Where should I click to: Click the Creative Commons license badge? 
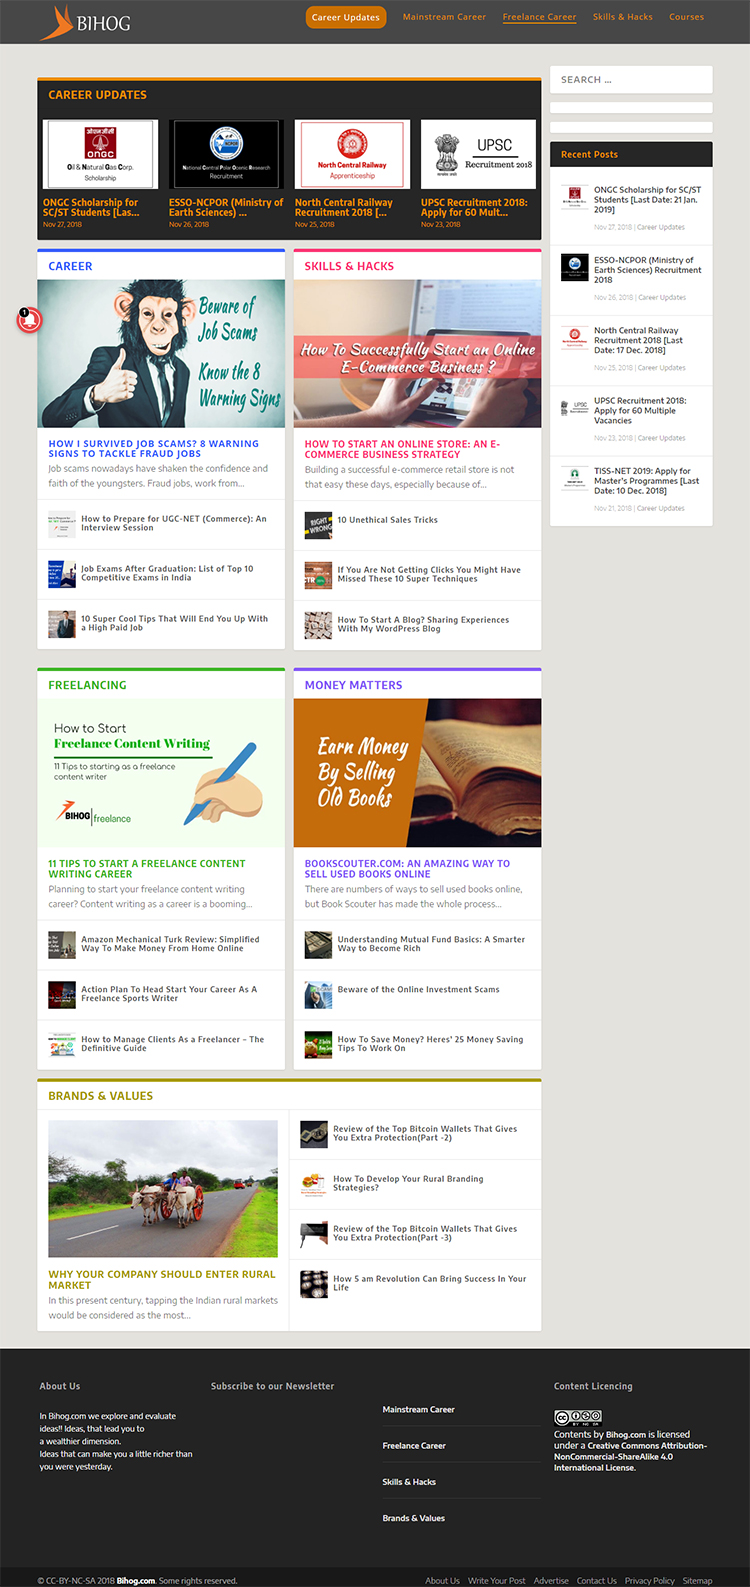(x=578, y=1417)
